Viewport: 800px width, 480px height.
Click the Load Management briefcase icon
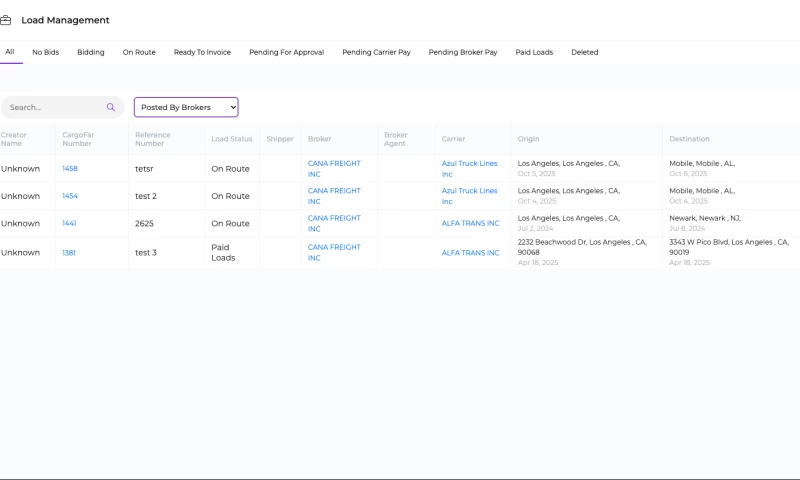pyautogui.click(x=5, y=20)
